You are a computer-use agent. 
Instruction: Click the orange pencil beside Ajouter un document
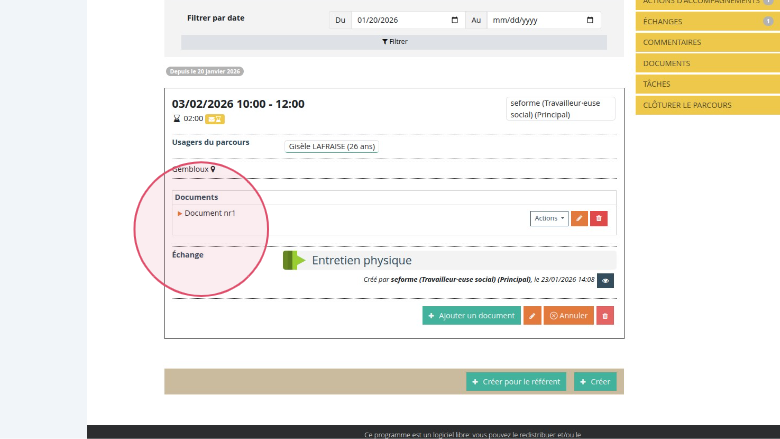[532, 316]
